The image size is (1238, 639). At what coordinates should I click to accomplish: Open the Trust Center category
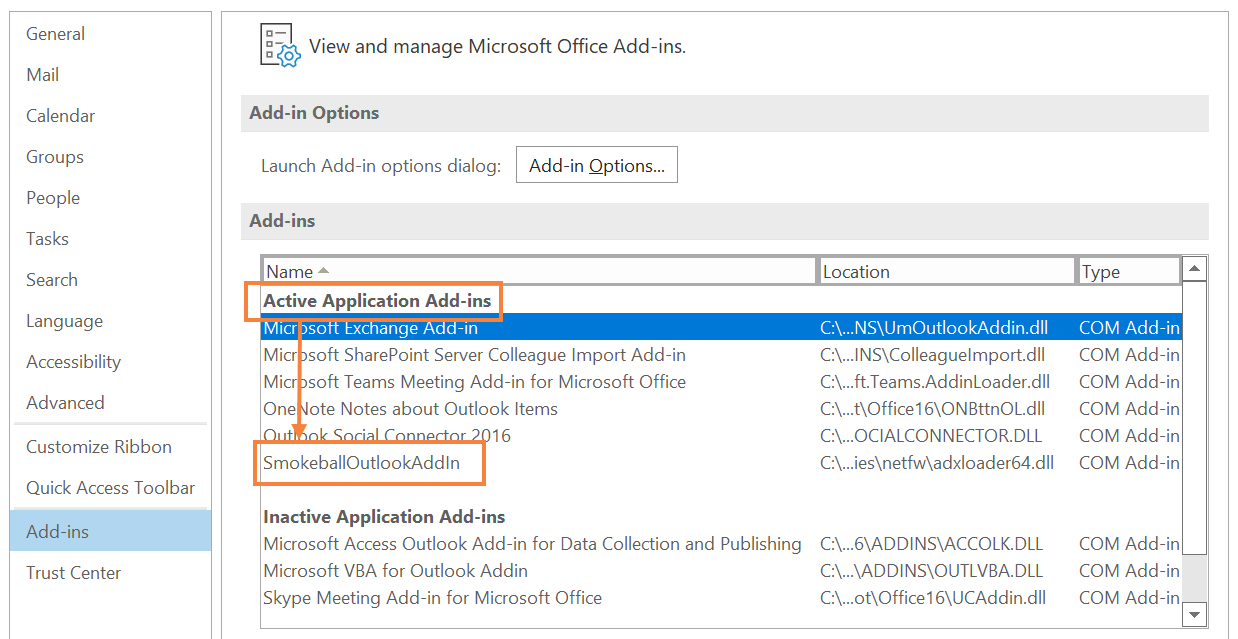(x=74, y=573)
